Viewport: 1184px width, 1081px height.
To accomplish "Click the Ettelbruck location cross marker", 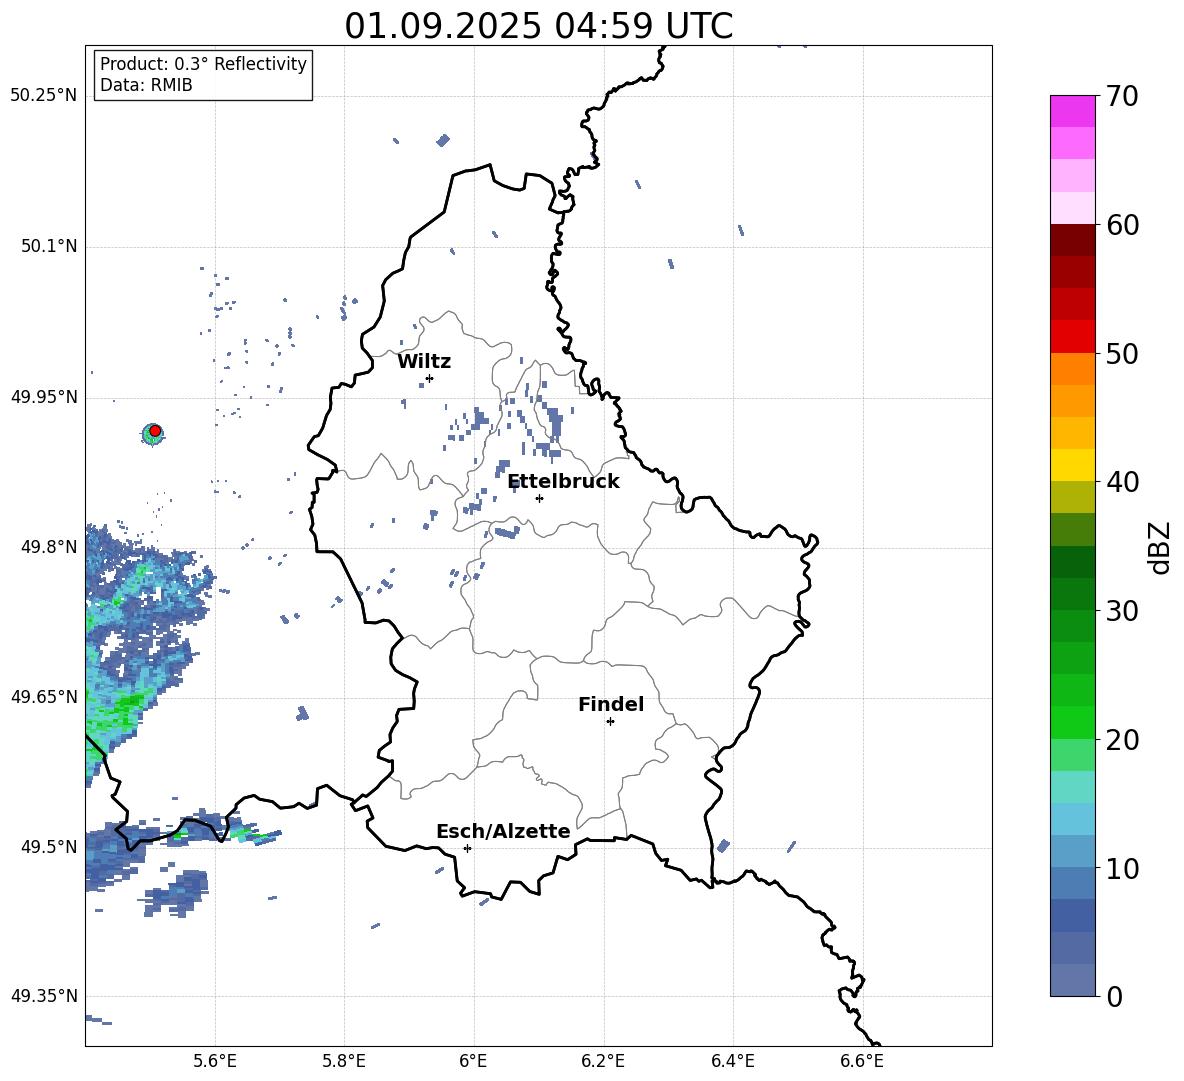I will 539,498.
